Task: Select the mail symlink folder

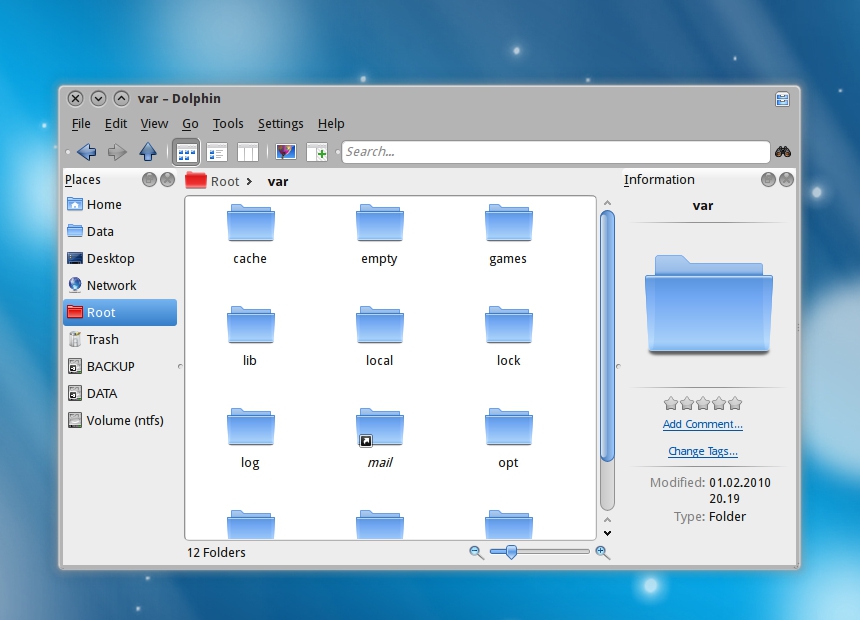Action: [379, 439]
